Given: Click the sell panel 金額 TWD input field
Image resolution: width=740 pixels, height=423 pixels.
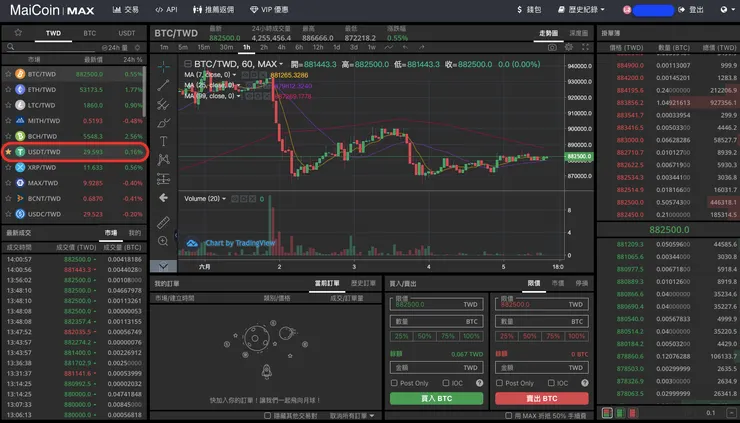Looking at the screenshot, I should point(542,367).
